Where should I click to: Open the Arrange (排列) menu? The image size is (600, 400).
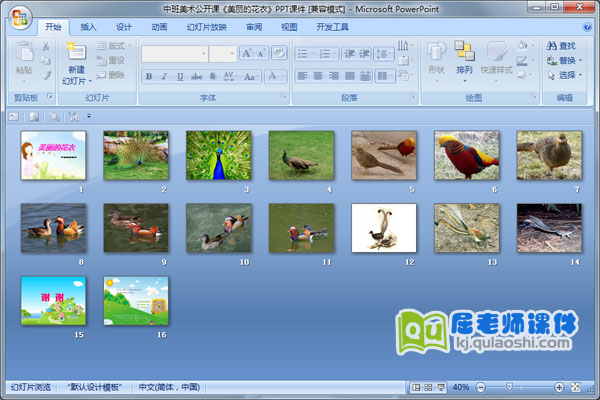[464, 60]
